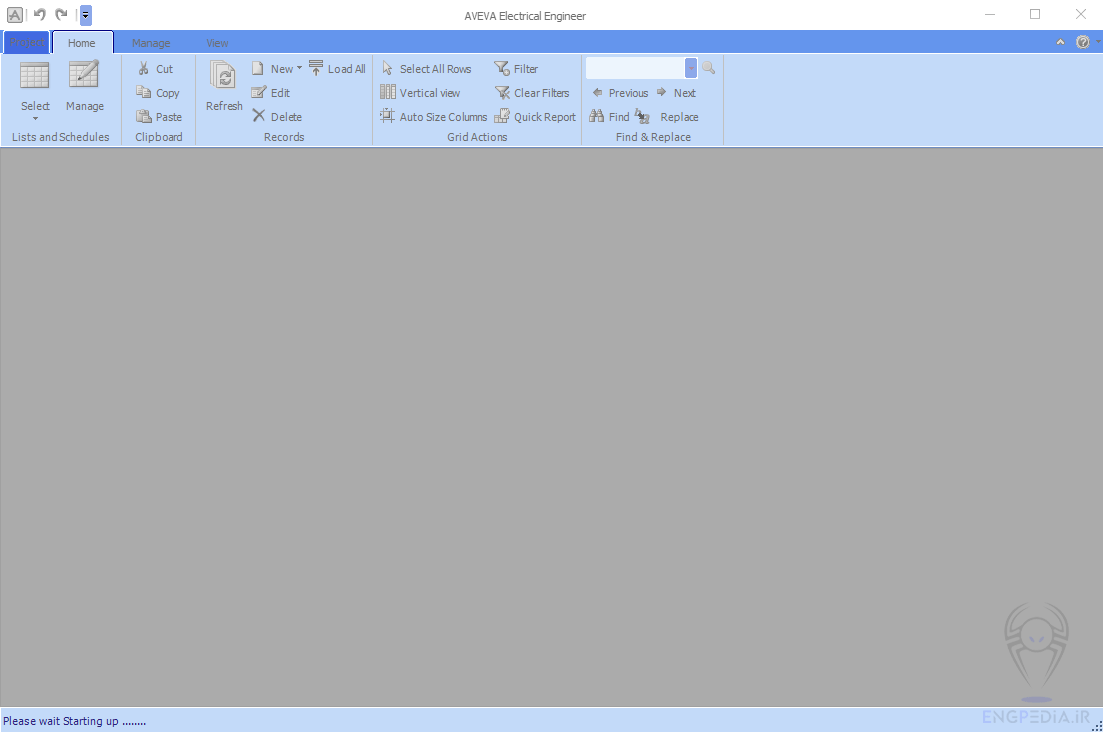
Task: Open Manage lists and schedules icon
Action: point(84,75)
